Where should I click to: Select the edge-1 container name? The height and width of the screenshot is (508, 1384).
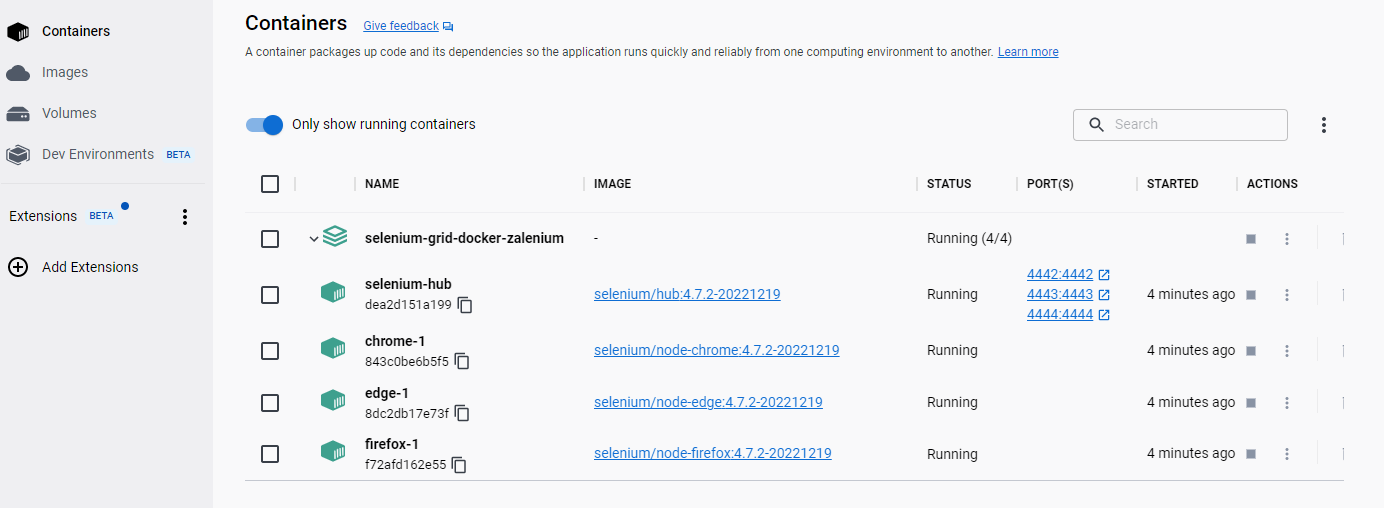click(387, 393)
